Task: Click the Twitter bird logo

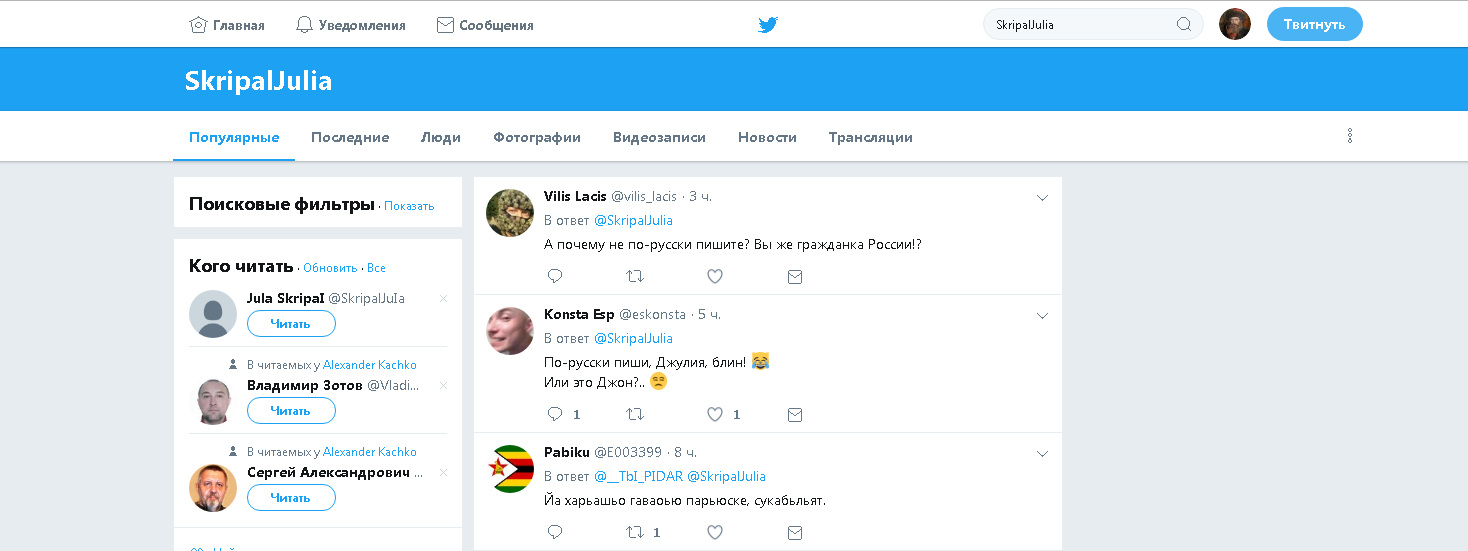Action: [x=767, y=25]
